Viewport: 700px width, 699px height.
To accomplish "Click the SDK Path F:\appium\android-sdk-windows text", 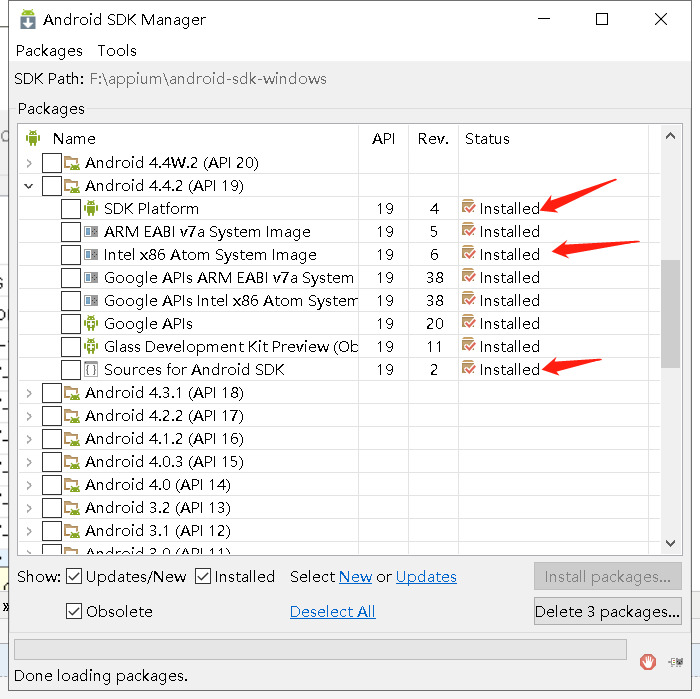I will click(x=208, y=79).
